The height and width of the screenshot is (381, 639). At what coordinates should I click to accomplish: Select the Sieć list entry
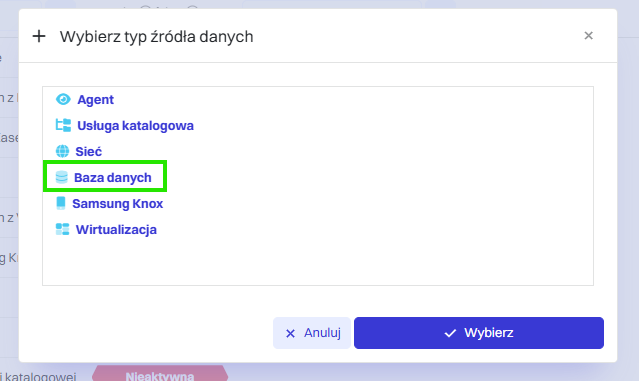pos(88,152)
